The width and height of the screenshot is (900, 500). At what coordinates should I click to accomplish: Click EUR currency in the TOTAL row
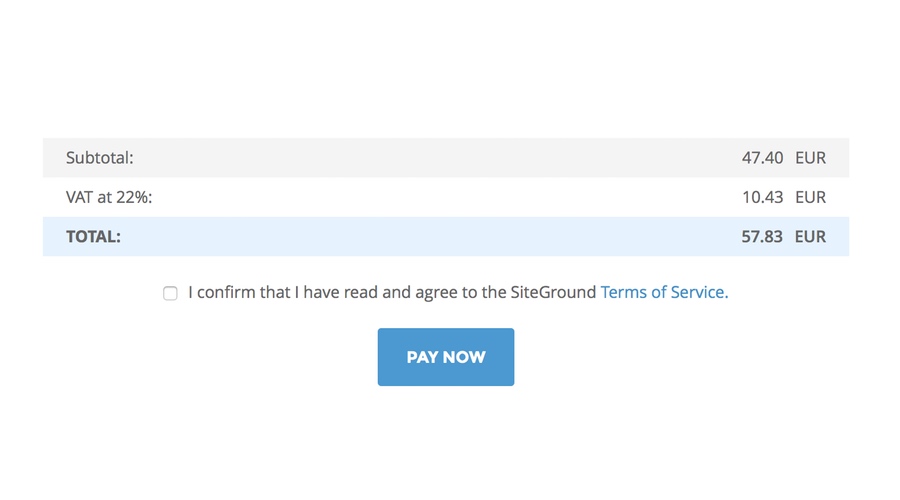(x=810, y=237)
